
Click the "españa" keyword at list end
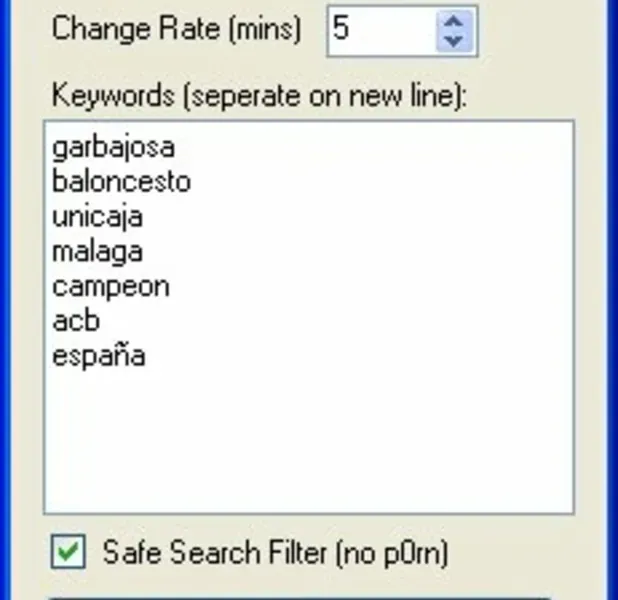tap(99, 356)
